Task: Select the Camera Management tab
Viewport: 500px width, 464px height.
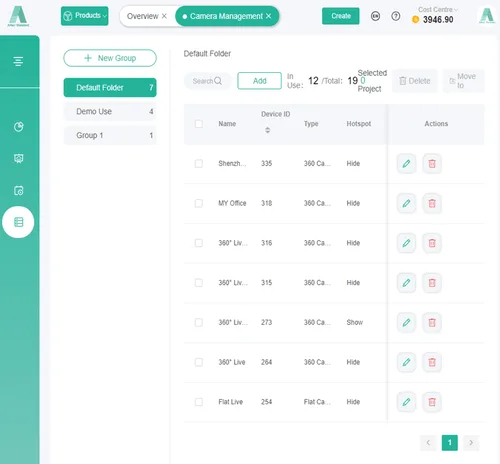Action: click(x=226, y=16)
